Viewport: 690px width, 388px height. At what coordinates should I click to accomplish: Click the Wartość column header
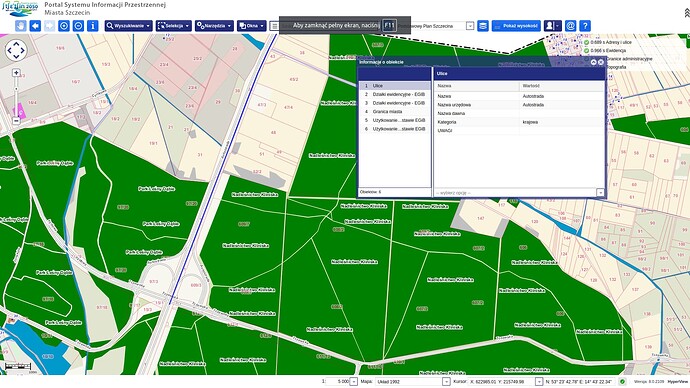point(562,86)
